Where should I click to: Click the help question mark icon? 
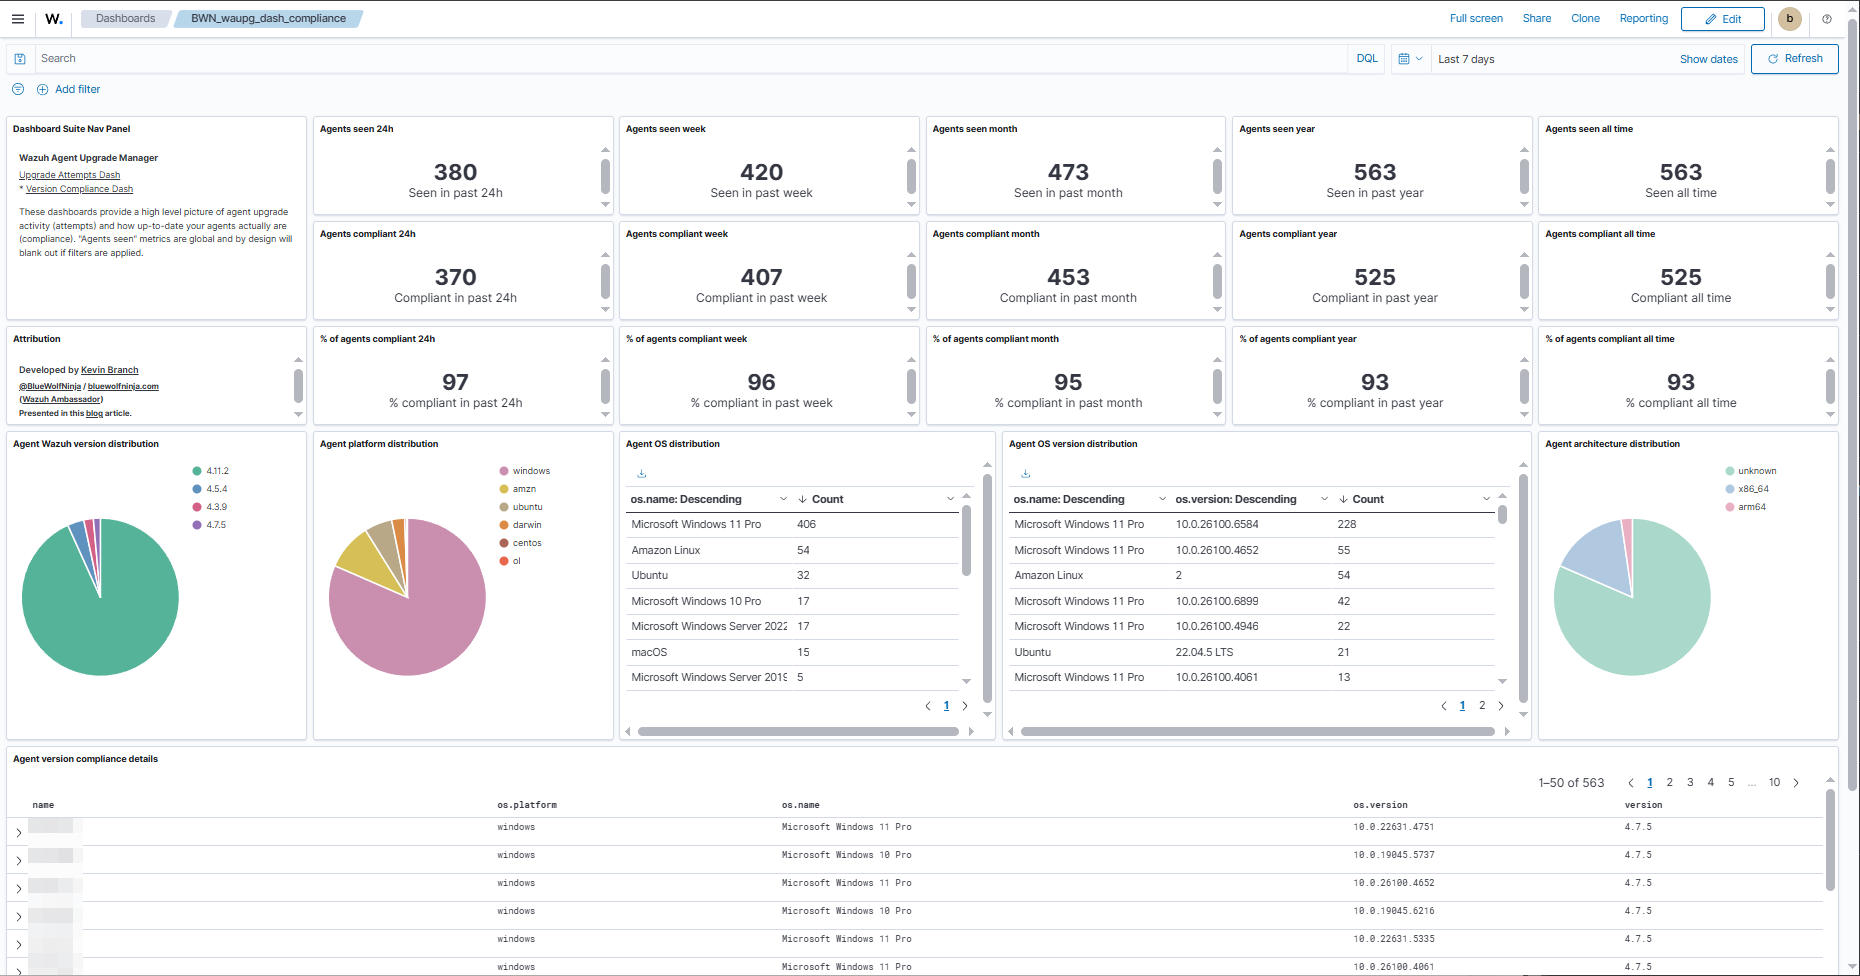(1826, 18)
